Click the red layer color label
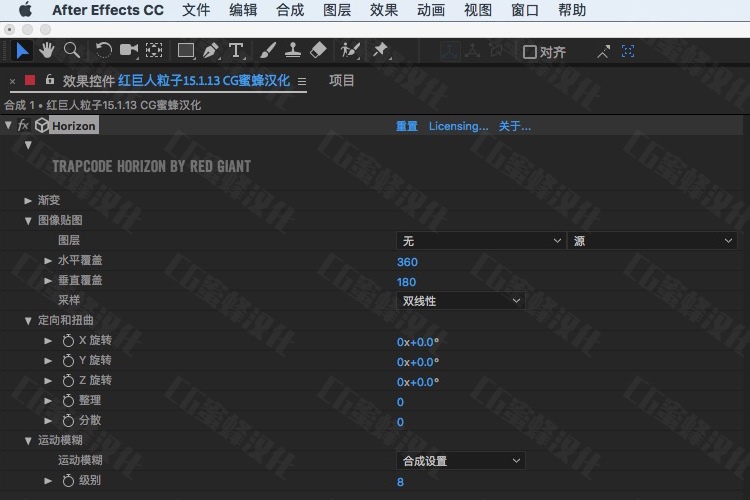This screenshot has height=500, width=750. click(30, 80)
